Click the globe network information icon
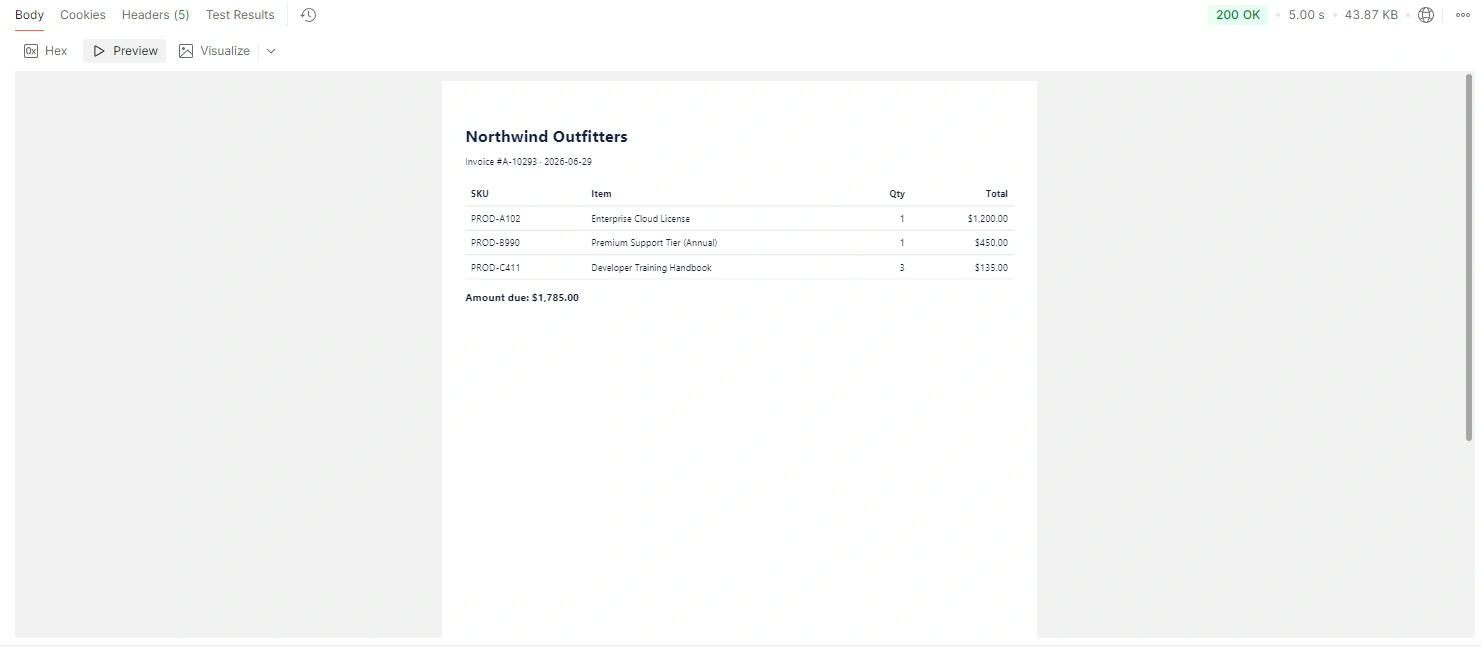Screen dimensions: 1481x647 click(x=1426, y=15)
